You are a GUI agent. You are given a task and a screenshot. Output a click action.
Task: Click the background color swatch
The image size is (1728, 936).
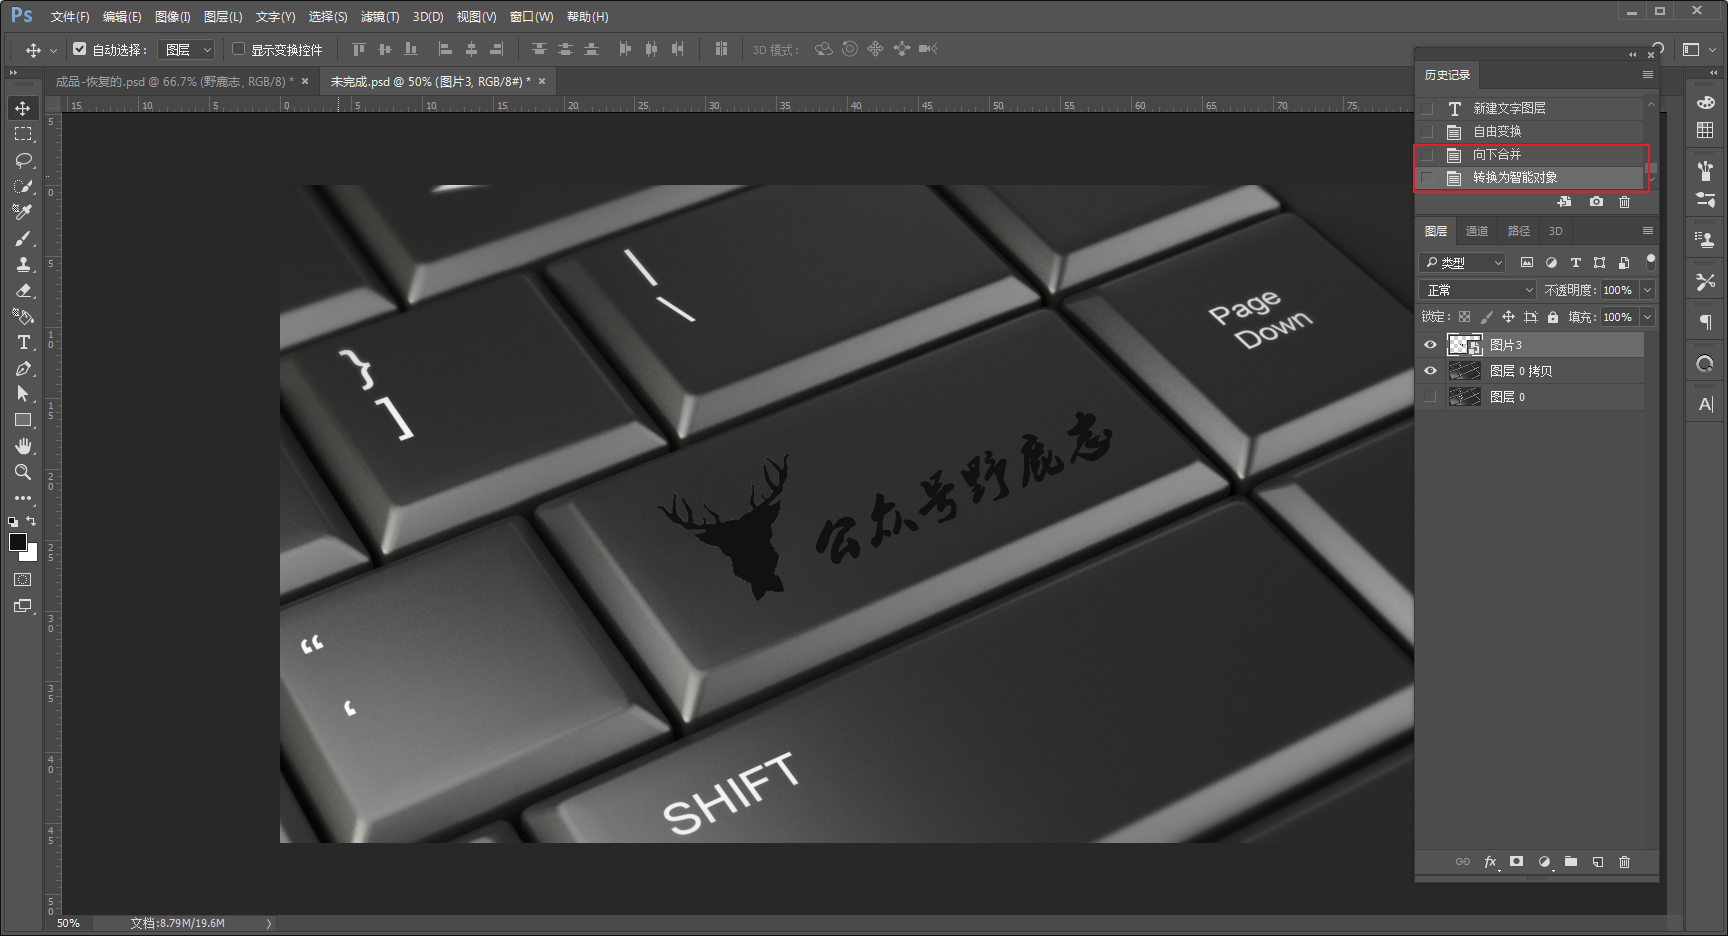click(x=31, y=555)
